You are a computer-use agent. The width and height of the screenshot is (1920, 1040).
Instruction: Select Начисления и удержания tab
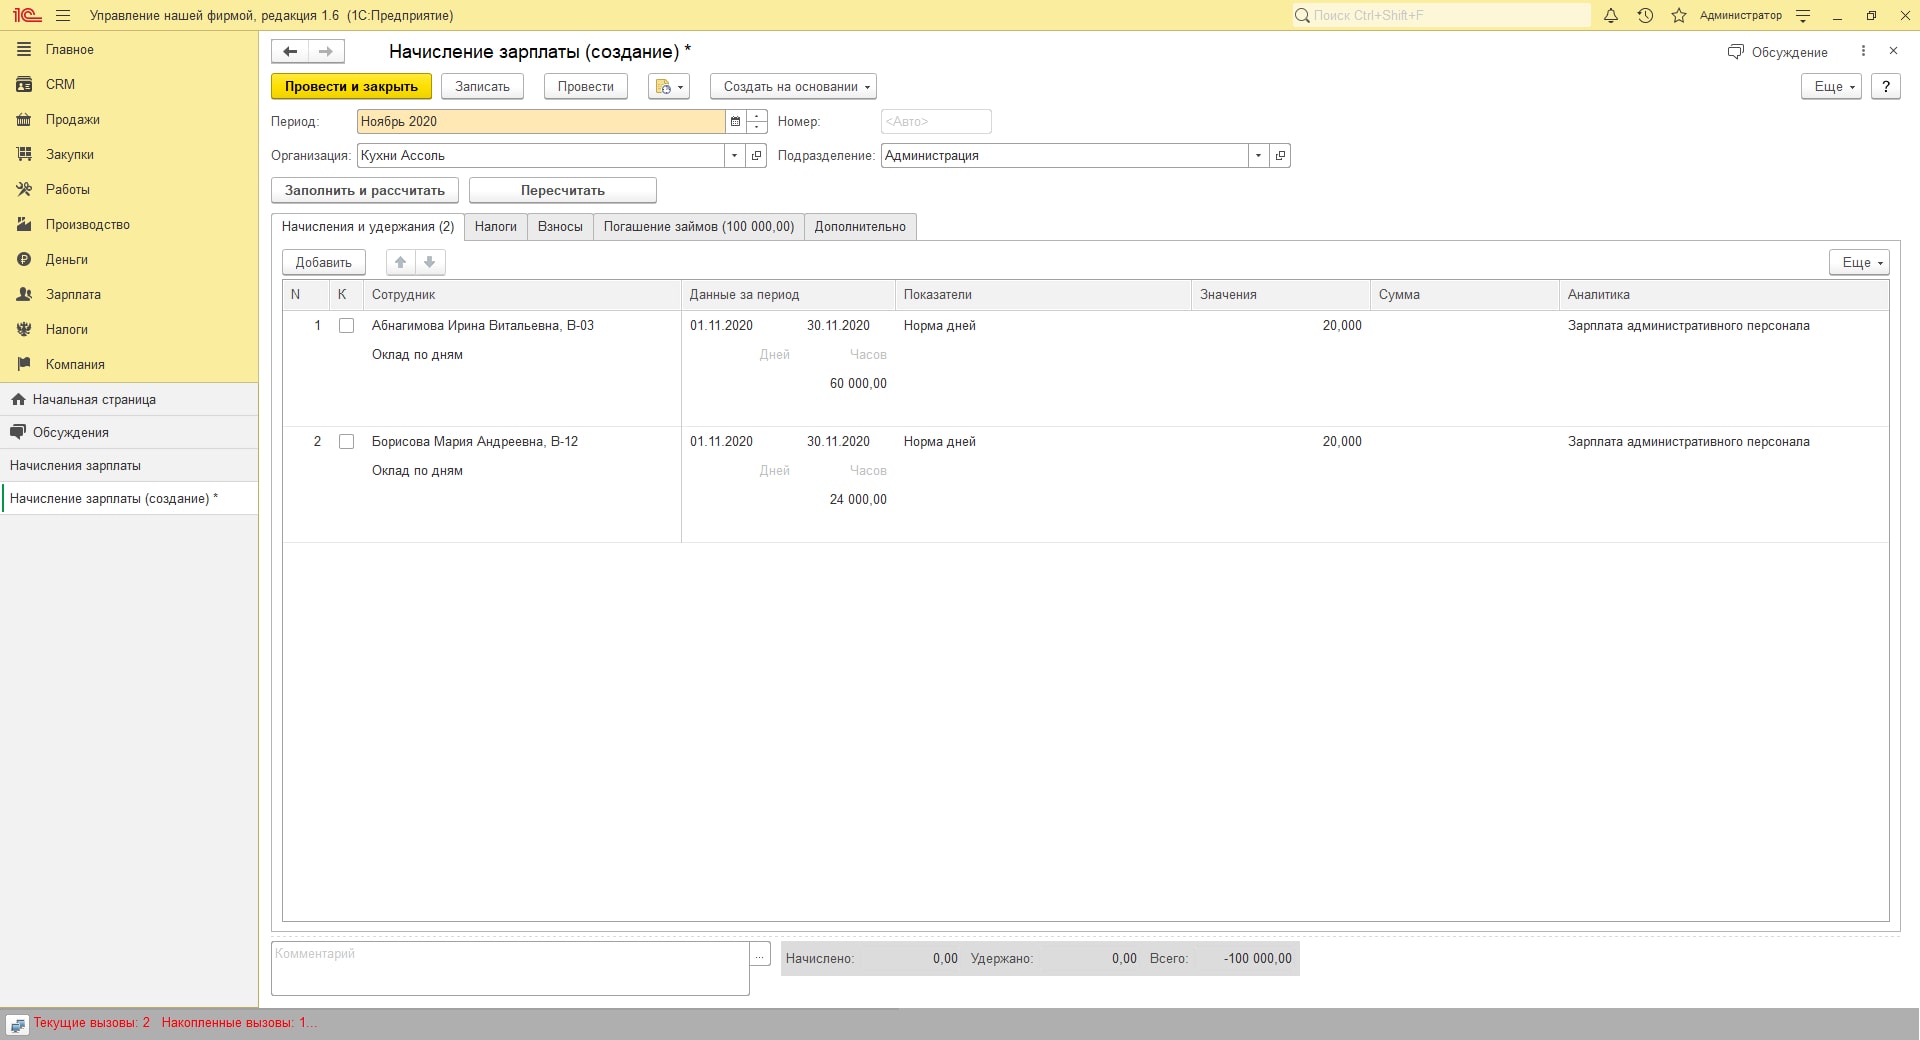click(x=368, y=227)
